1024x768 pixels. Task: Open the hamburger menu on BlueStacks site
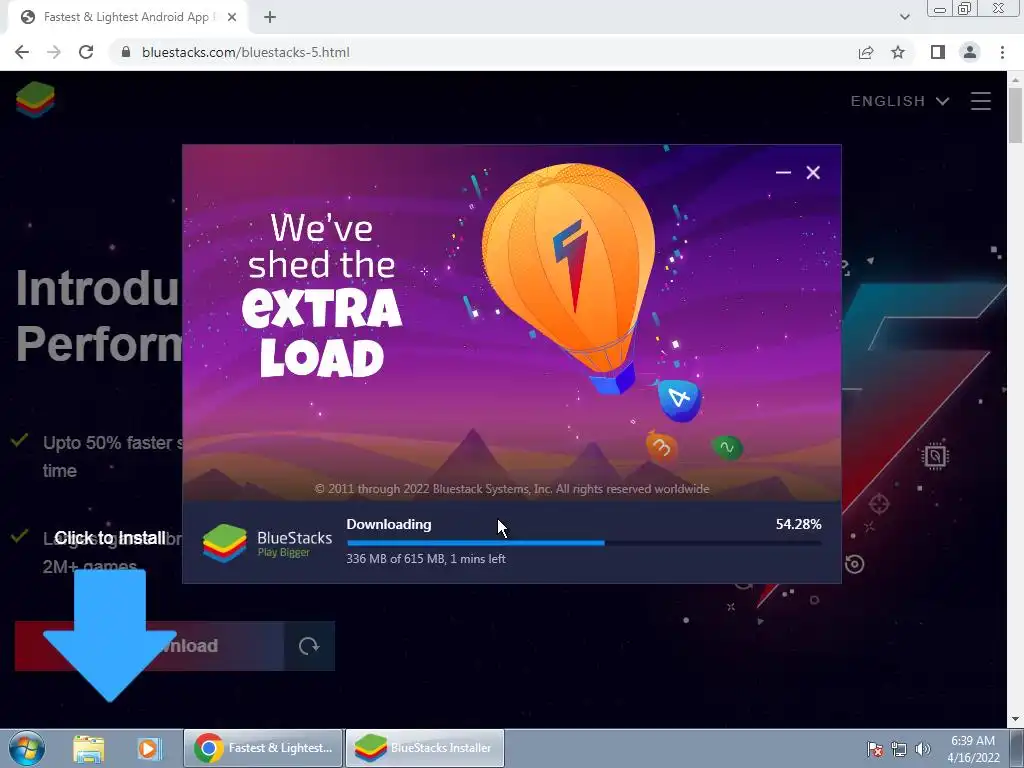[x=981, y=101]
